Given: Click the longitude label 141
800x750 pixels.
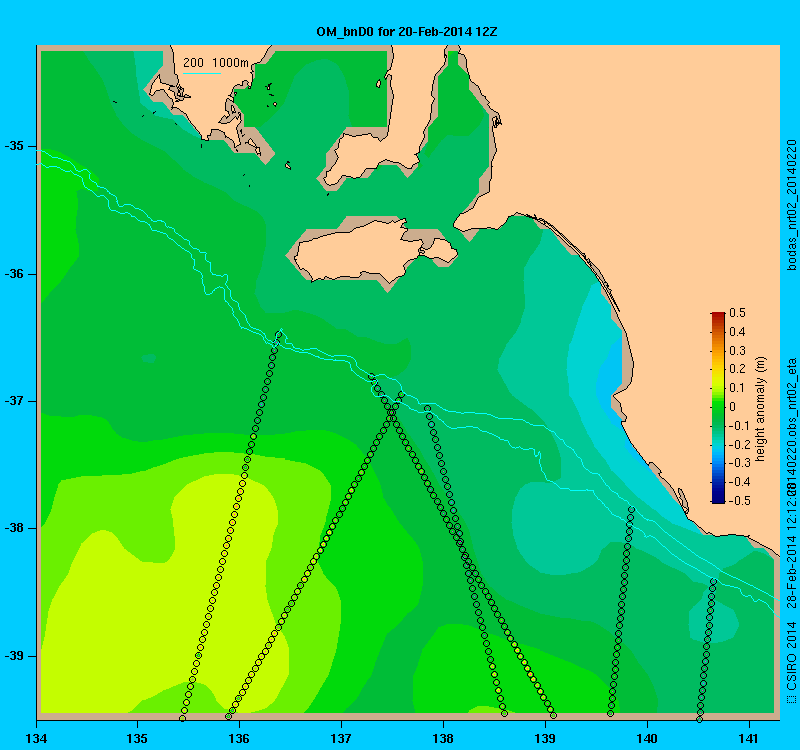Looking at the screenshot, I should click(749, 738).
